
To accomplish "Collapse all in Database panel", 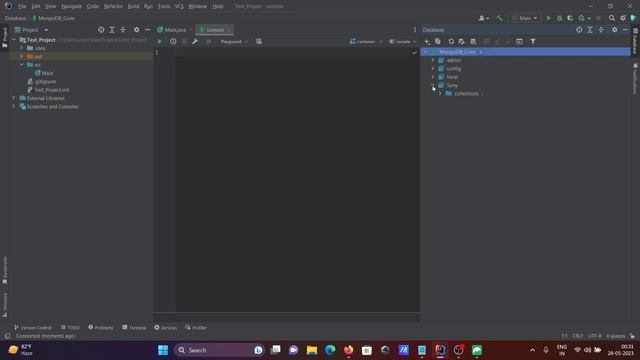I will 601,30.
